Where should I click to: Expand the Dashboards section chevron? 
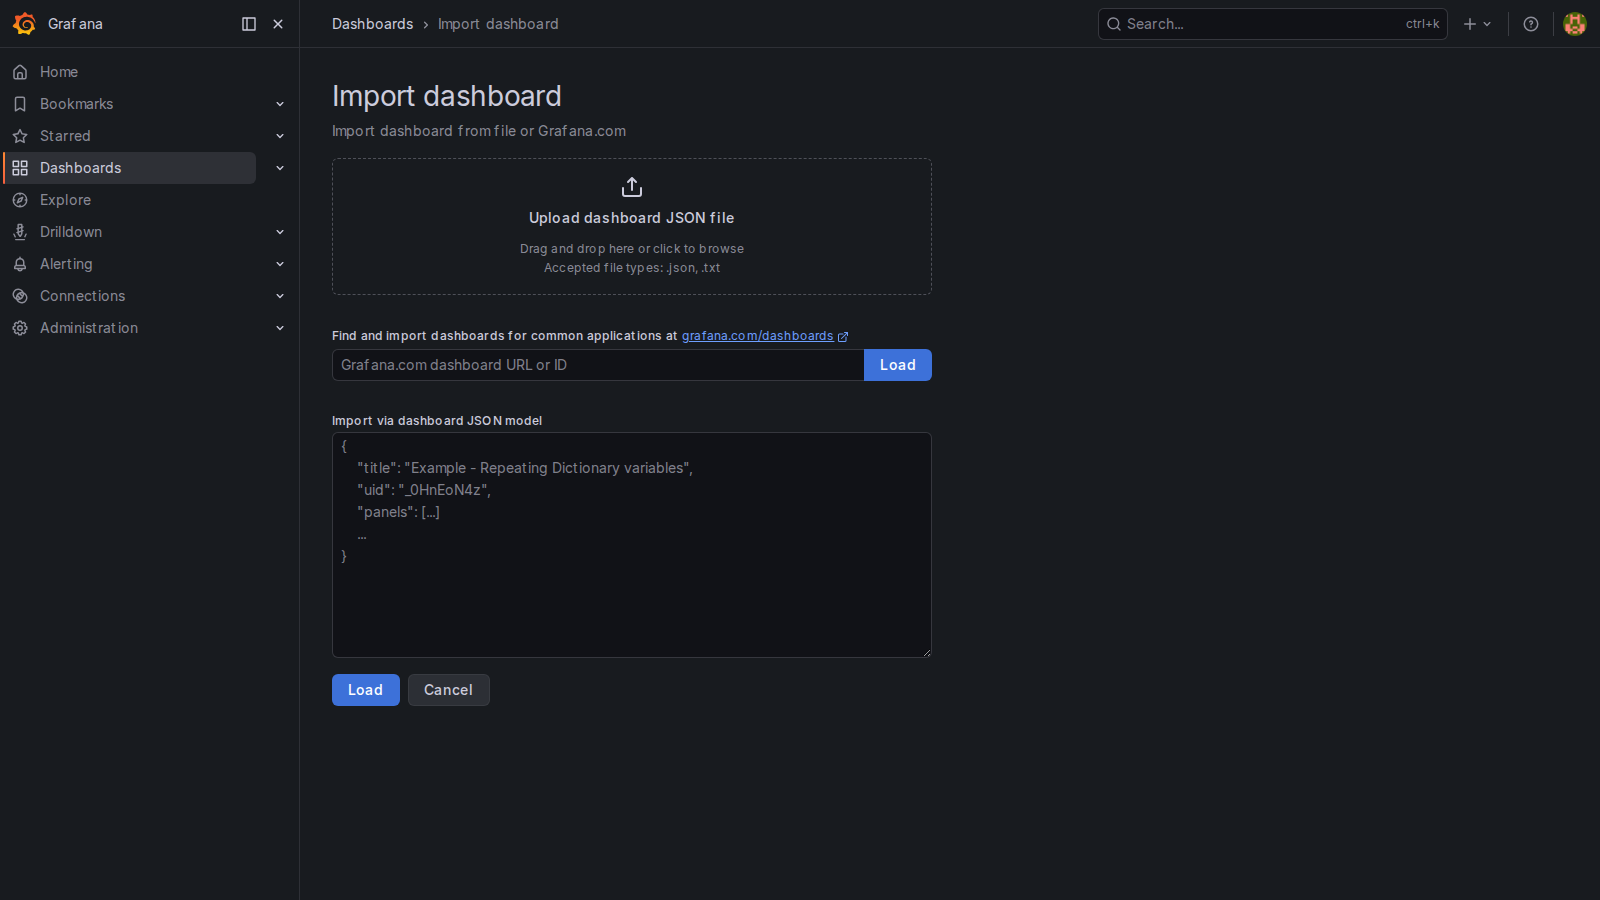pyautogui.click(x=280, y=168)
